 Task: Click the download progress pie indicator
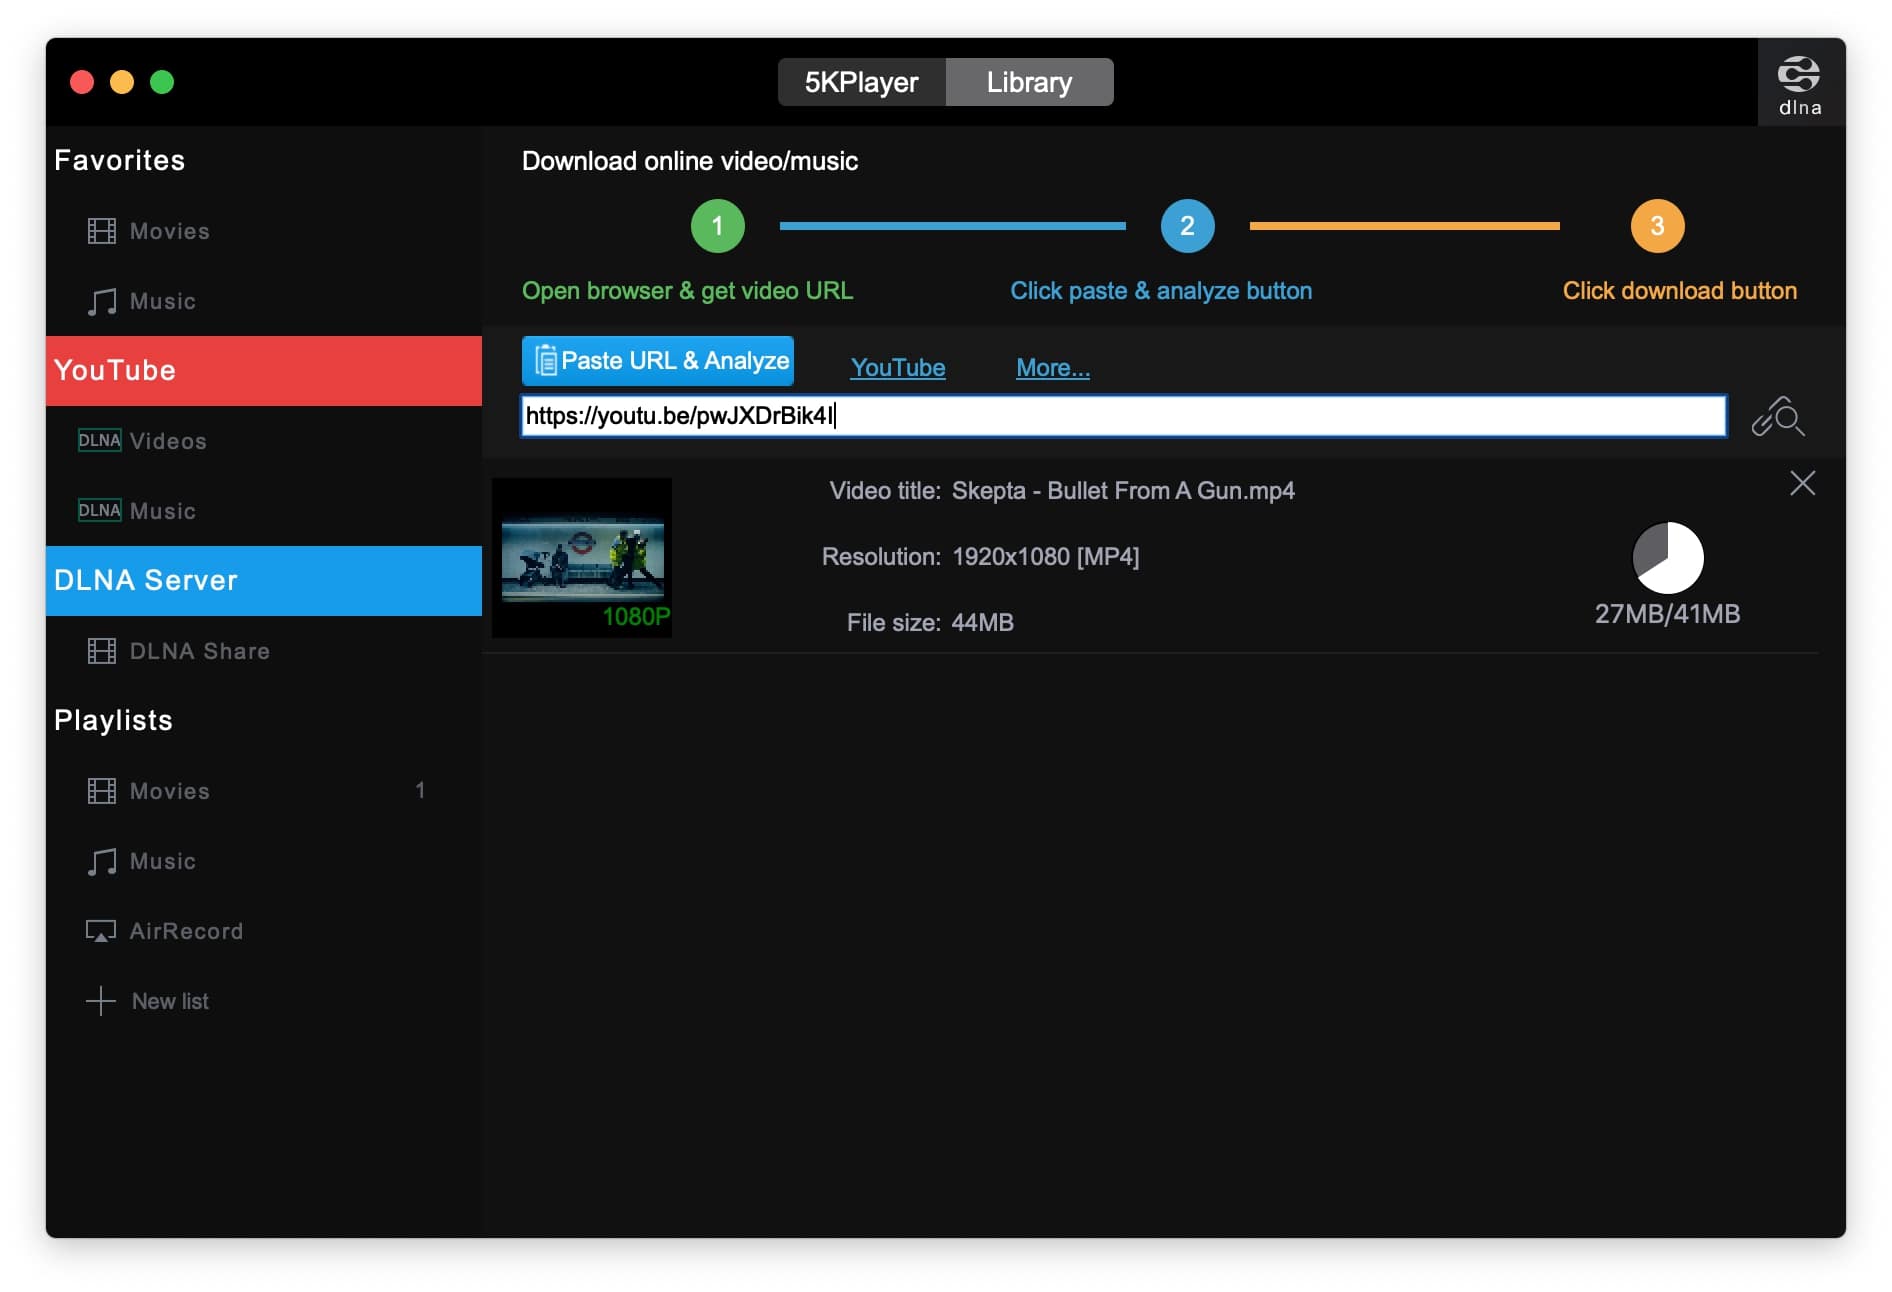coord(1668,558)
